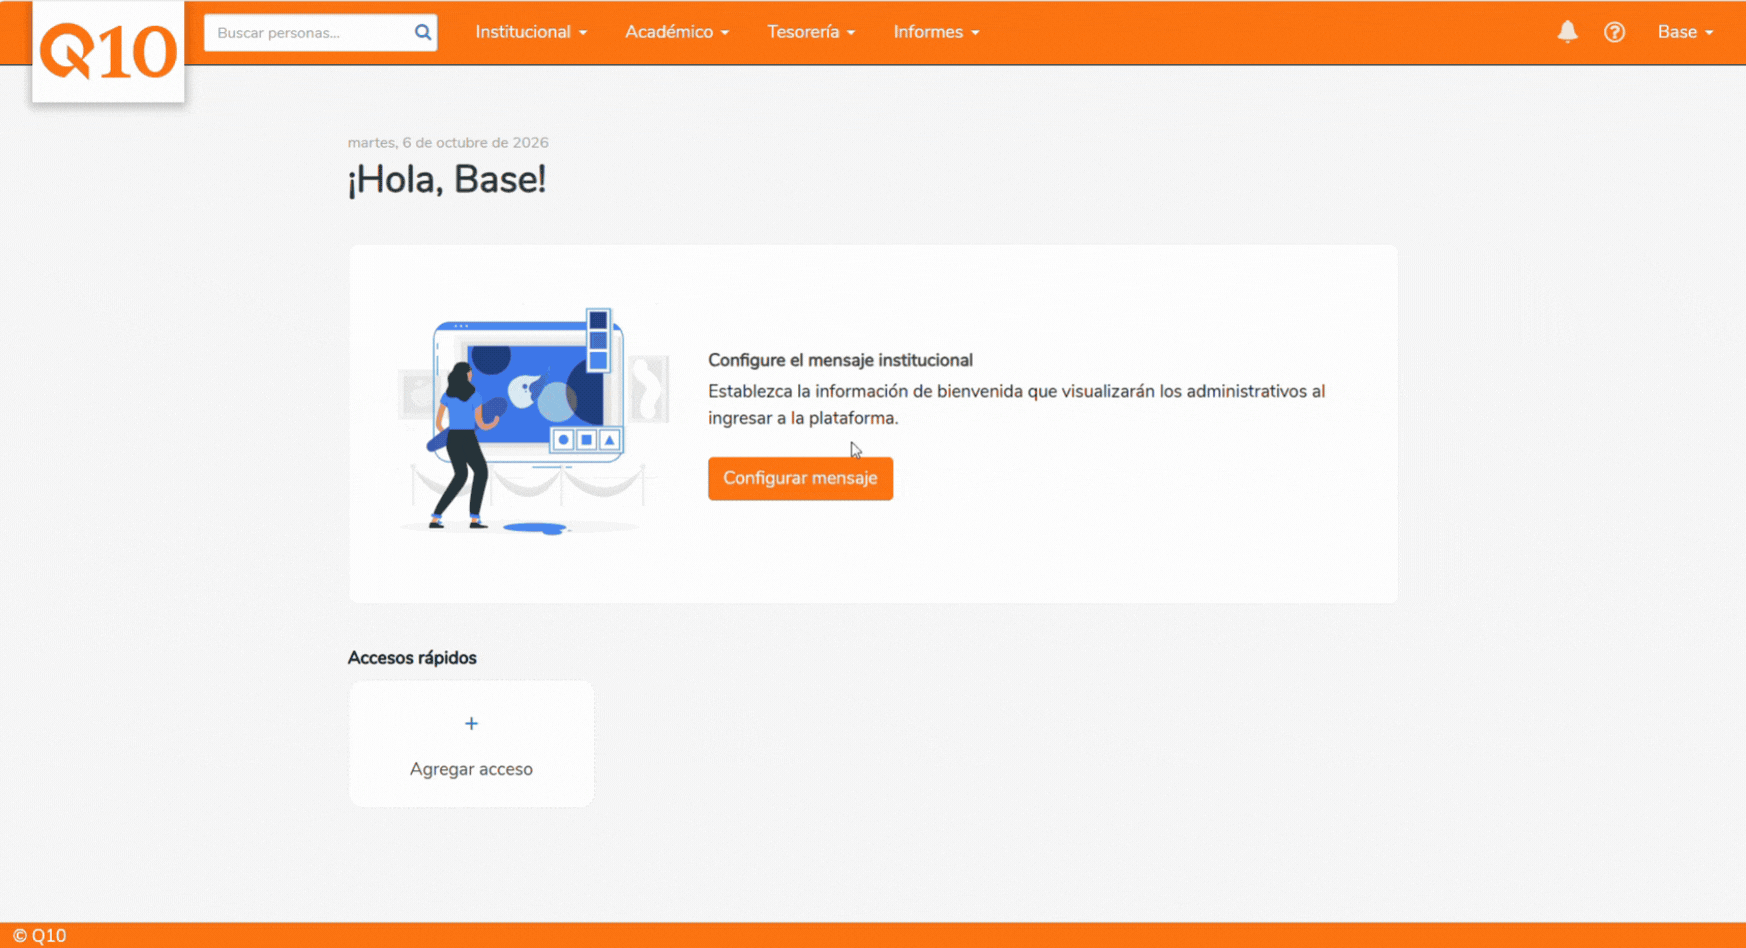Click the Configure el mensaje institucional title
1746x948 pixels.
(840, 360)
